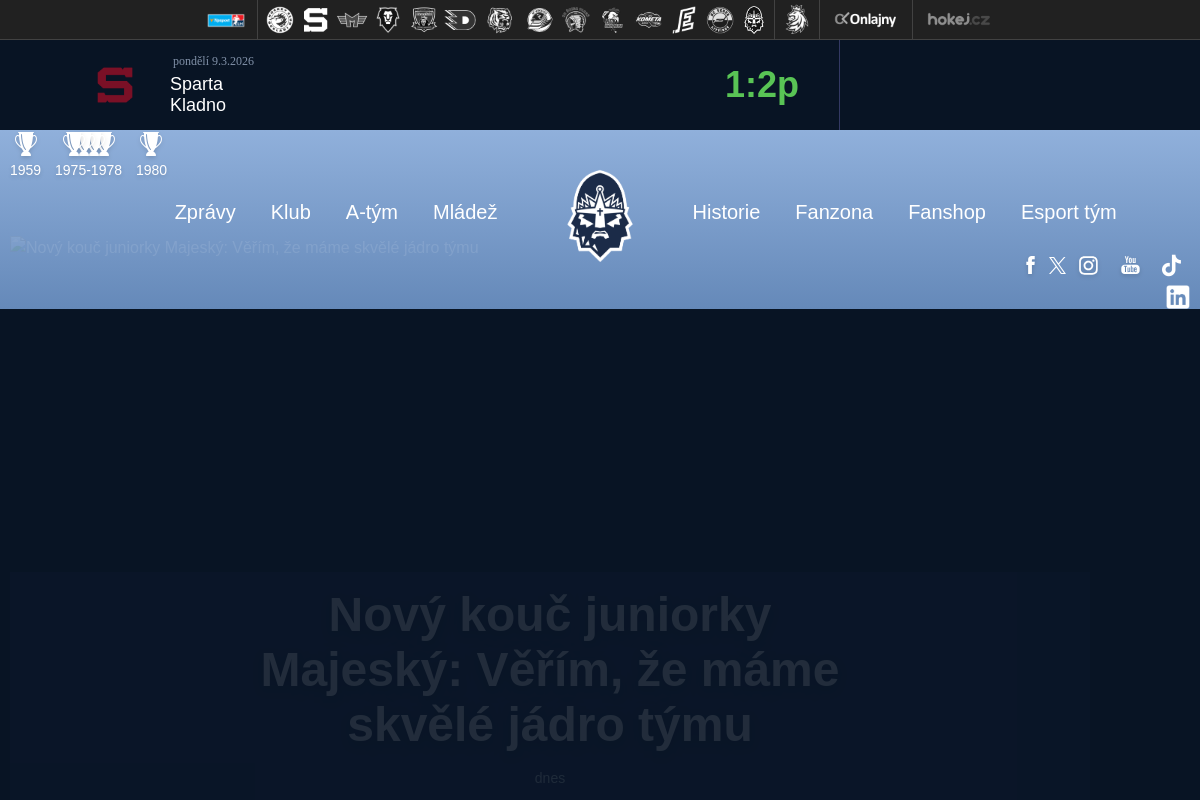Open the Czech hockey lion logo
The width and height of the screenshot is (1200, 800).
pos(796,19)
